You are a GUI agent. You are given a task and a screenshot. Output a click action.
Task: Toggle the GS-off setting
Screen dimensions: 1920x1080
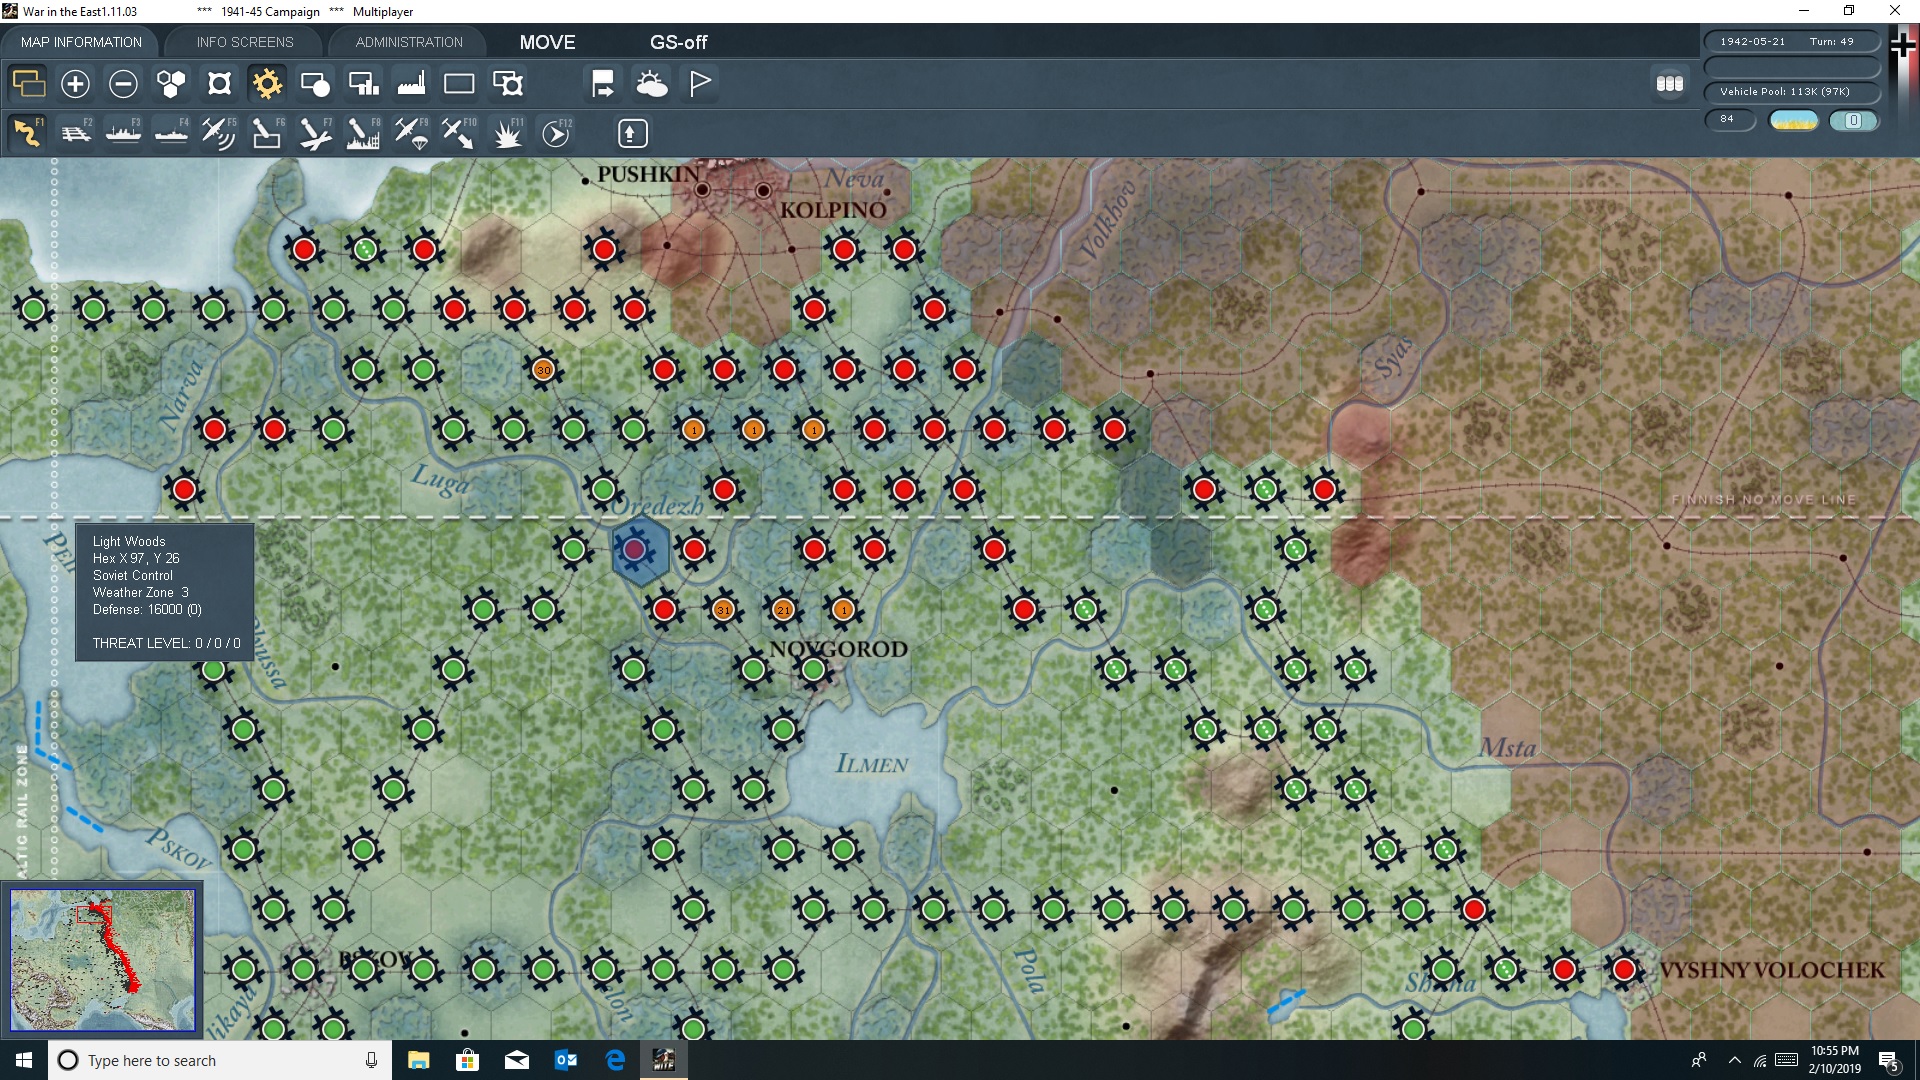click(680, 42)
